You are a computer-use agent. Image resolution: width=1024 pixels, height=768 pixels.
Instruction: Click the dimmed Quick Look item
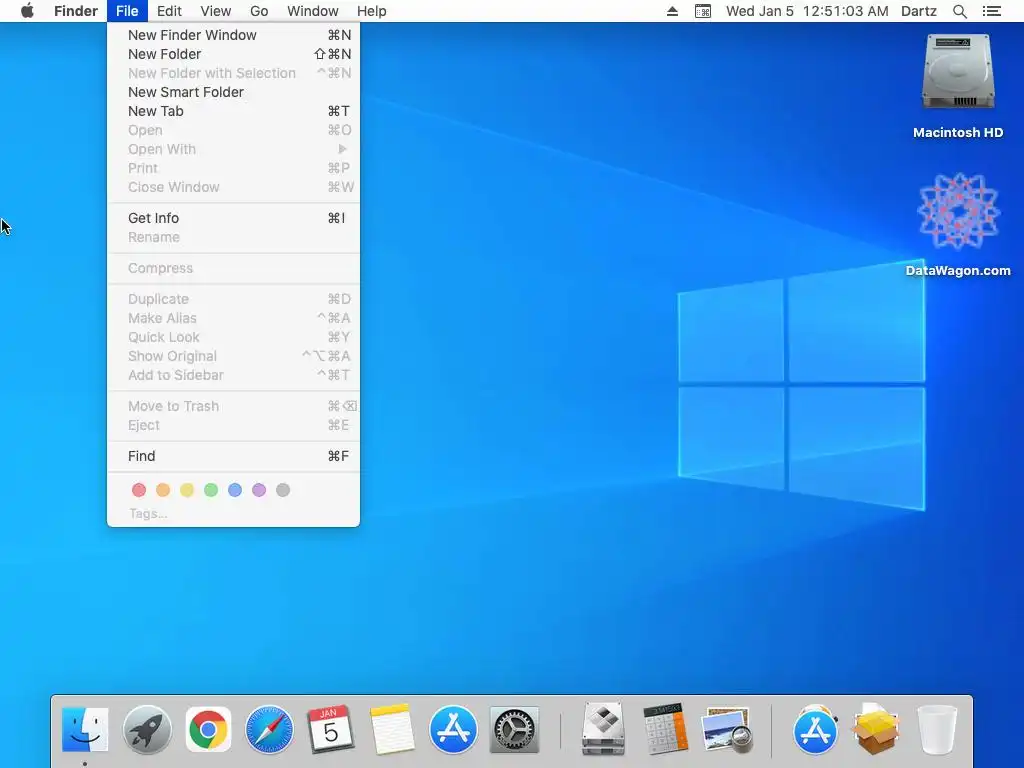point(233,337)
